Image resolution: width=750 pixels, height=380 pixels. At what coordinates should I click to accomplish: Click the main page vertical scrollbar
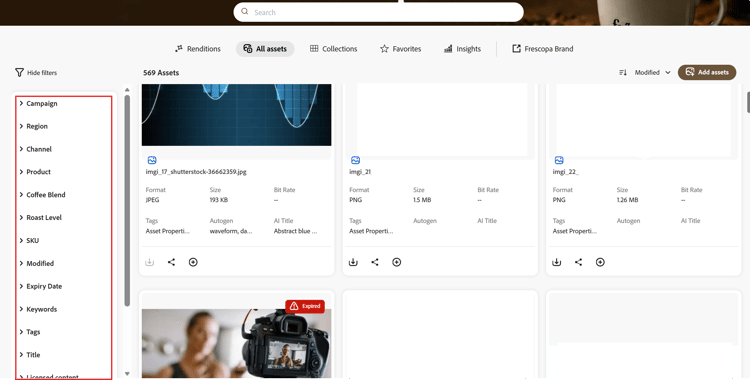[x=748, y=102]
